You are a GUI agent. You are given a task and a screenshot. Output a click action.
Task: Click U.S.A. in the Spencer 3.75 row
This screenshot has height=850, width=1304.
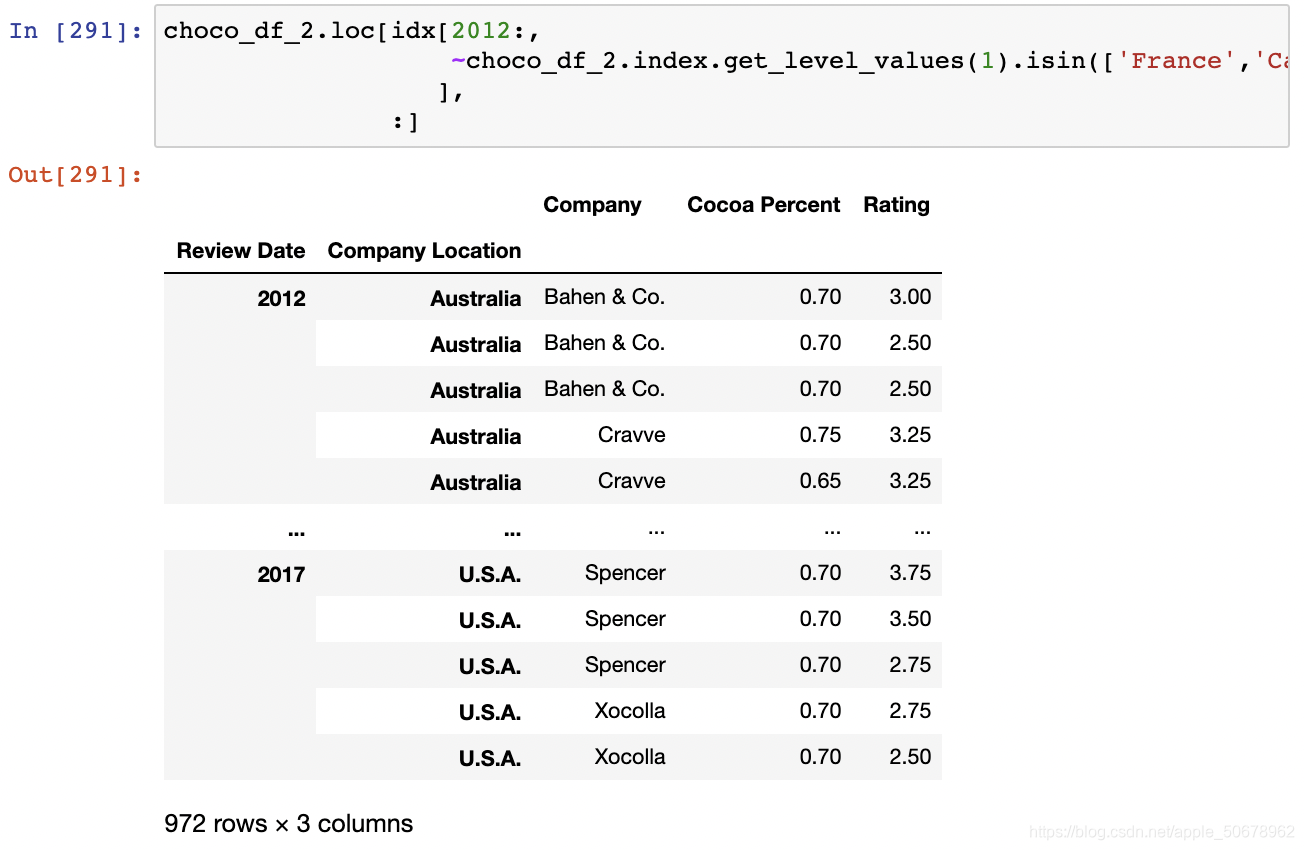click(490, 574)
